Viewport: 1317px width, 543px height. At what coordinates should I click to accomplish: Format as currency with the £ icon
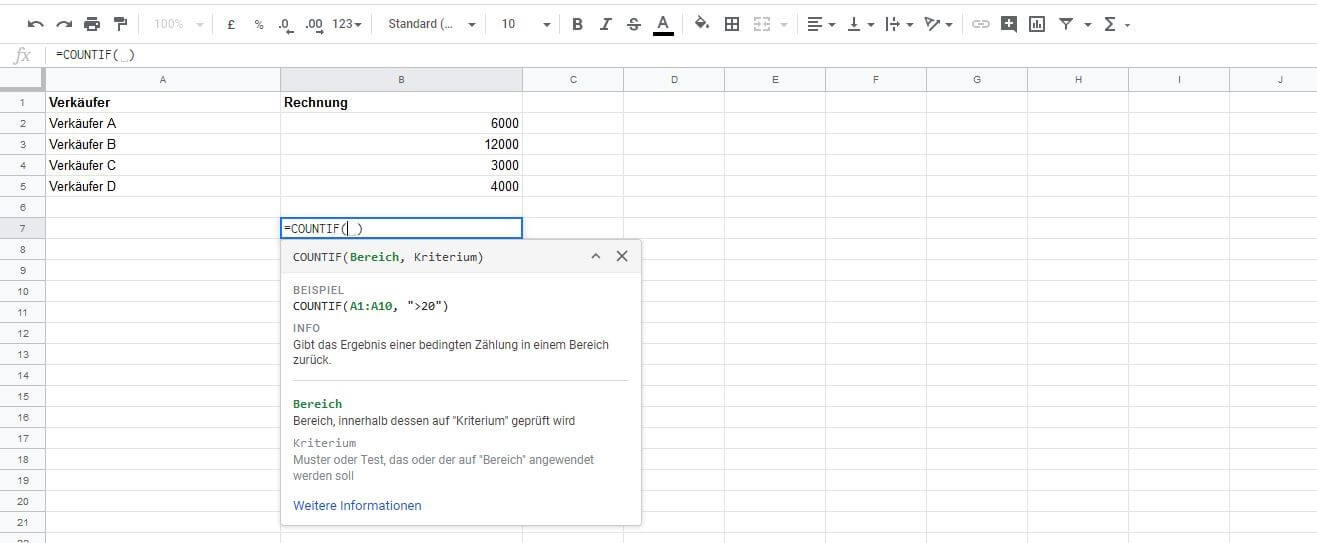231,24
